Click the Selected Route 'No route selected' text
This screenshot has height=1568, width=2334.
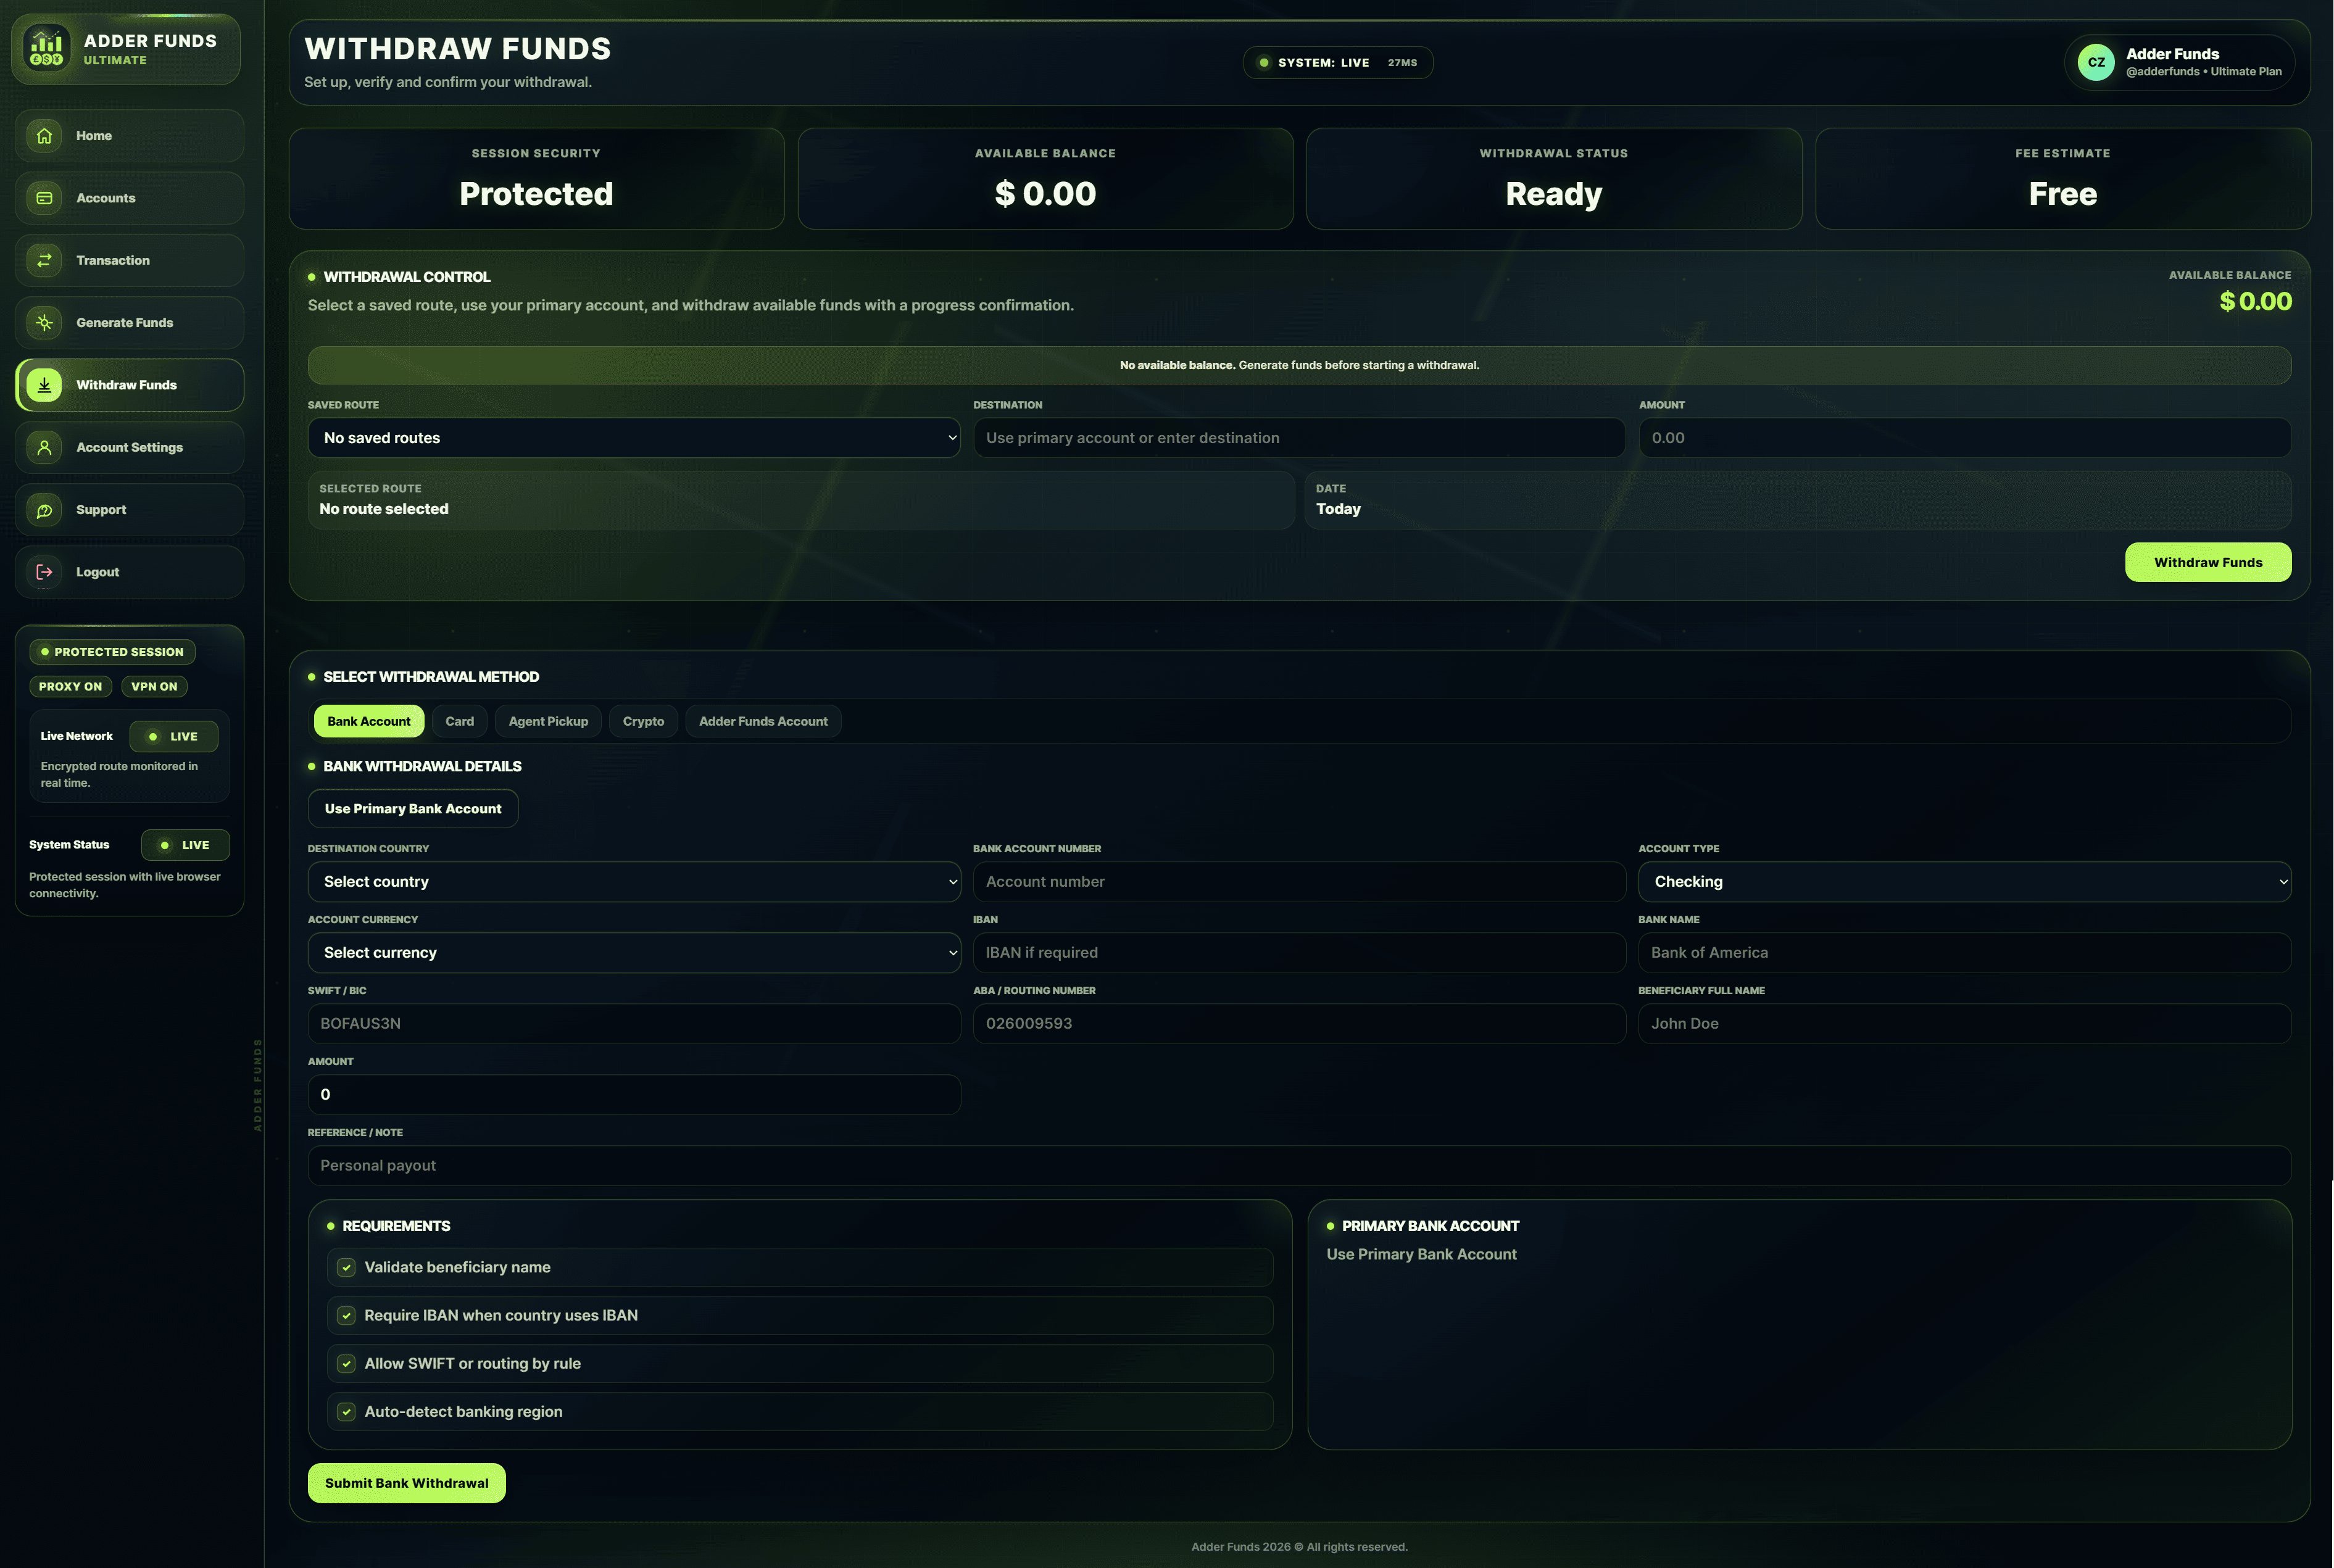pyautogui.click(x=384, y=509)
